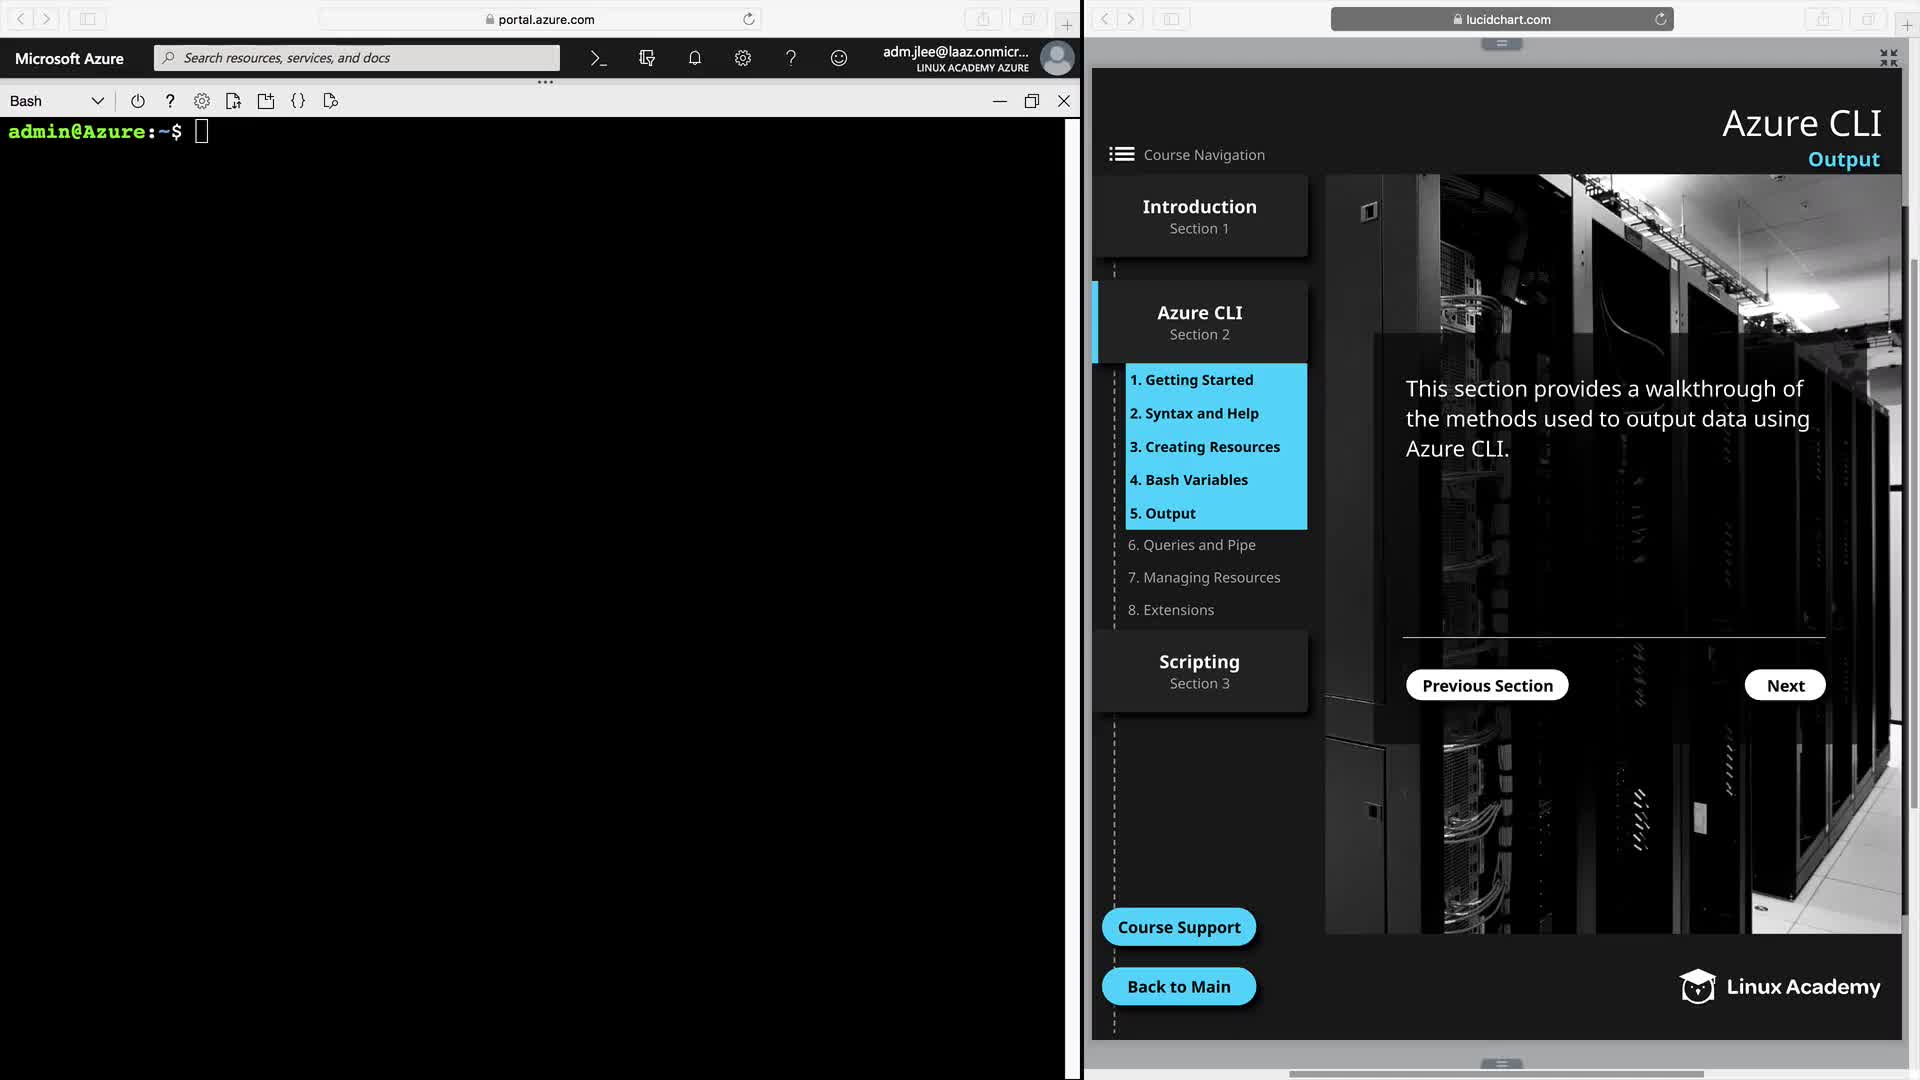
Task: Open new Cloud Shell session icon
Action: (266, 101)
